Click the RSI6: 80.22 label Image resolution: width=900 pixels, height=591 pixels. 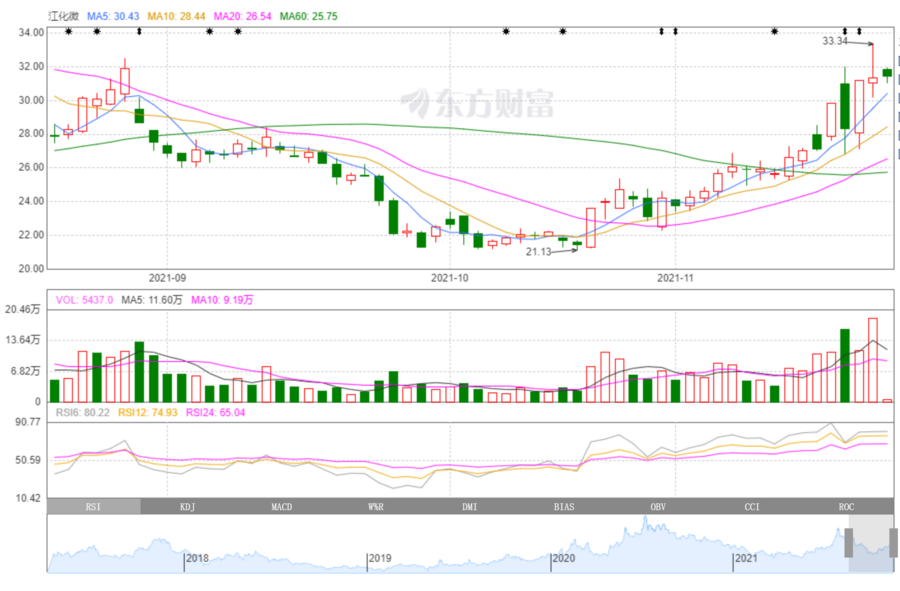click(83, 413)
